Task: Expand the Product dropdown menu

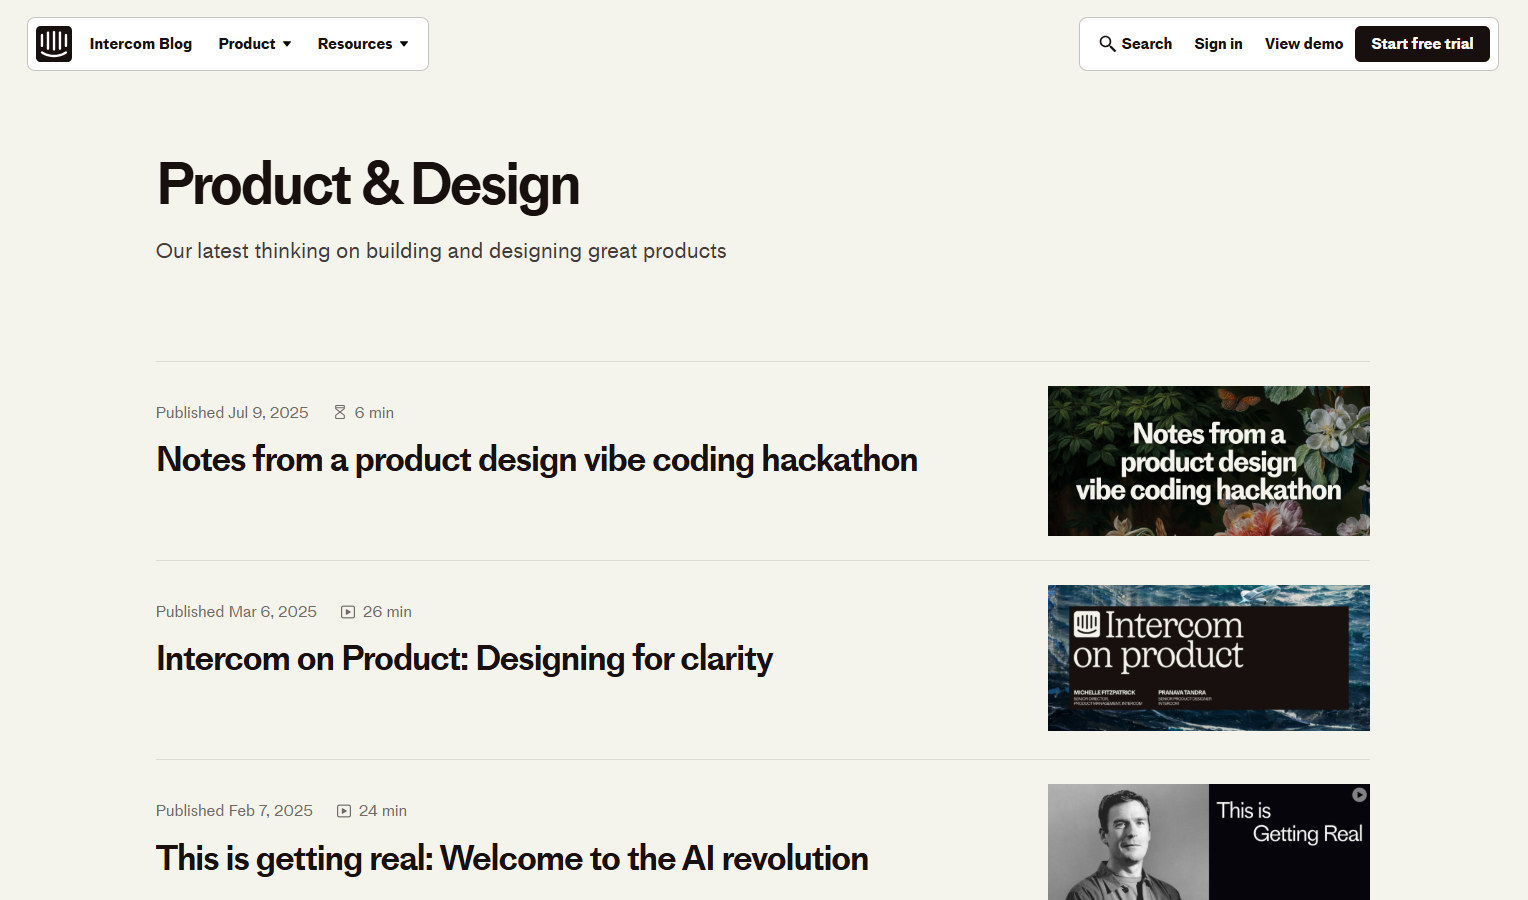Action: [254, 44]
